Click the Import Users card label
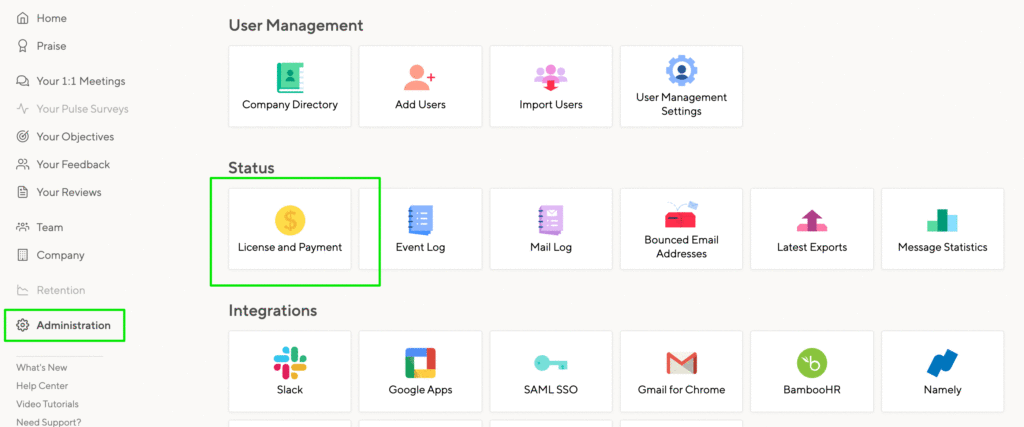1024x427 pixels. [551, 104]
